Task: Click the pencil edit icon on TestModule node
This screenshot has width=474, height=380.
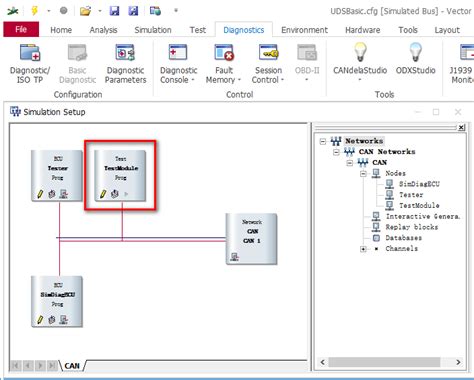Action: point(103,193)
